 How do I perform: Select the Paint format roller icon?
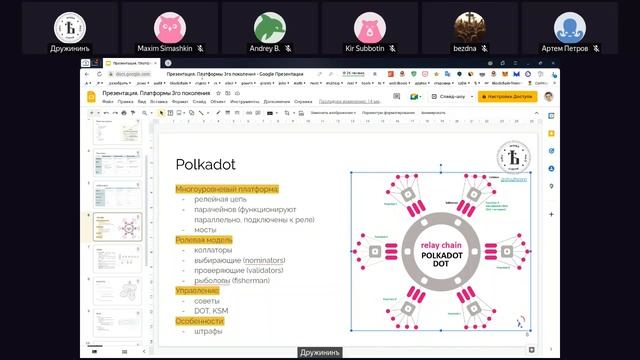(133, 113)
